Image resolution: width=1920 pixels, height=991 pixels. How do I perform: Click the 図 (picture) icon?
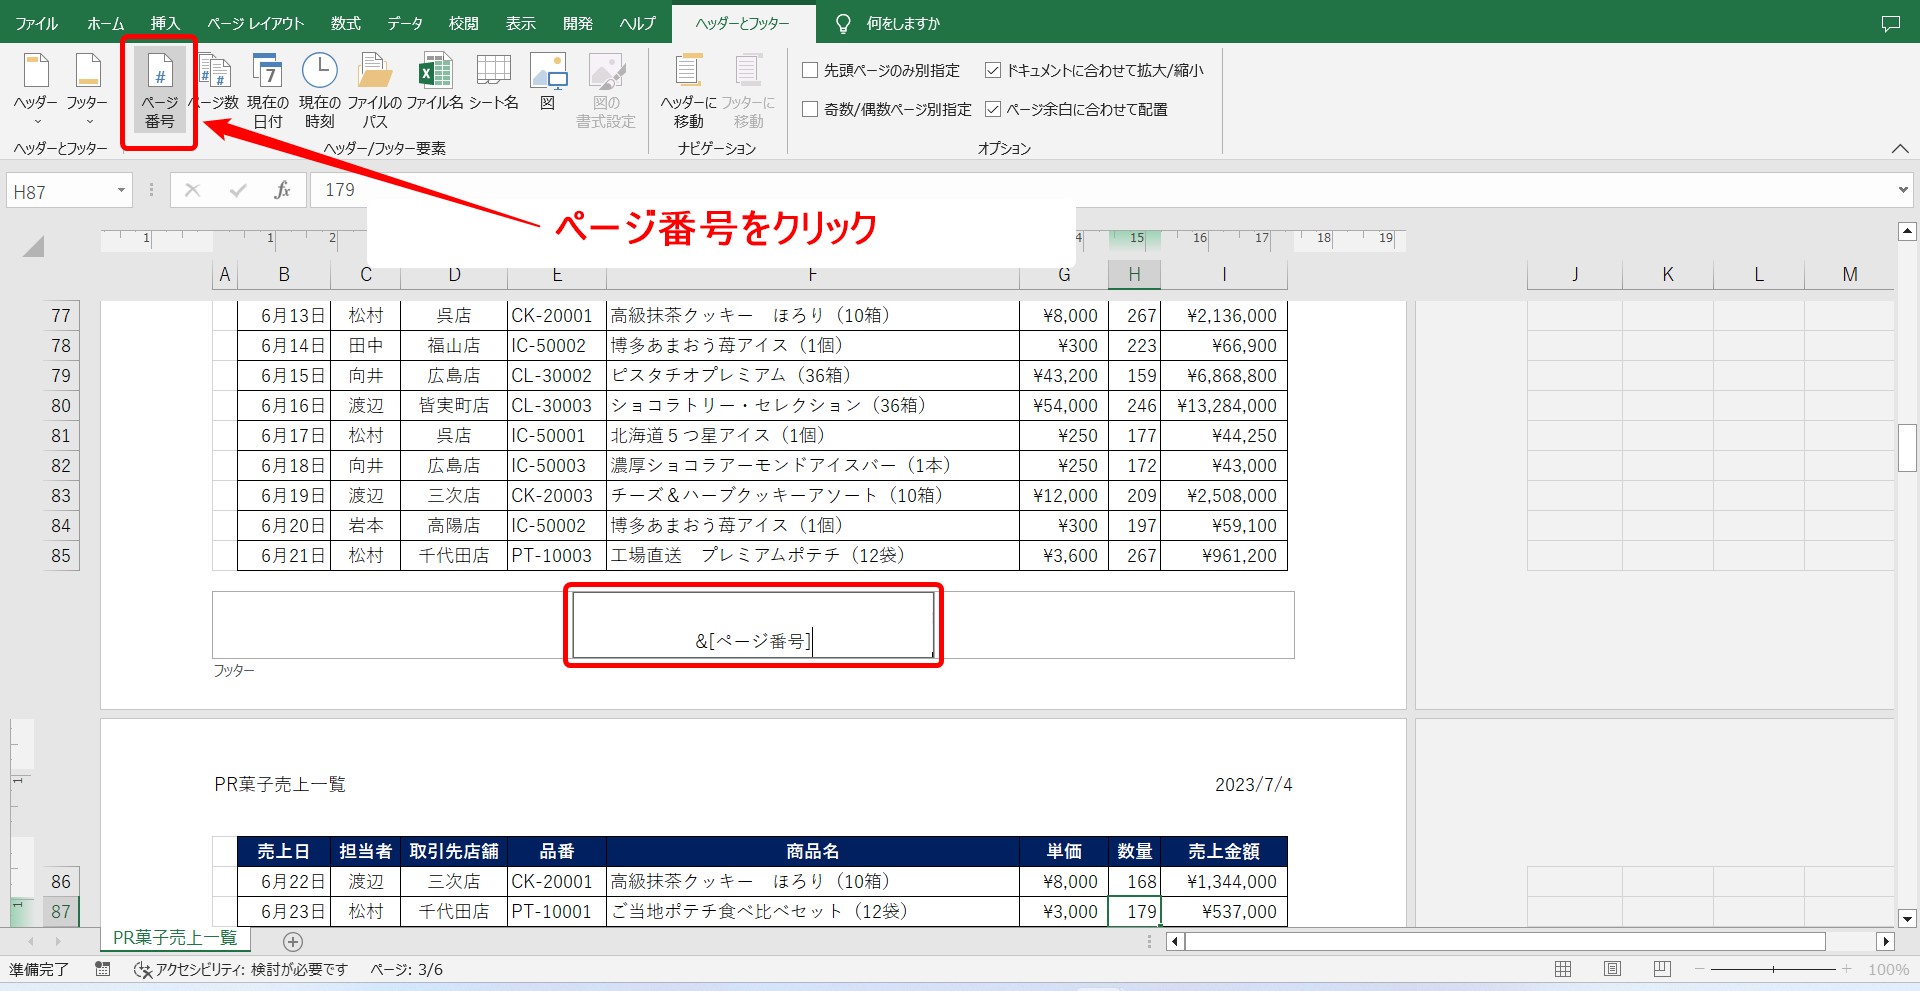[x=548, y=85]
